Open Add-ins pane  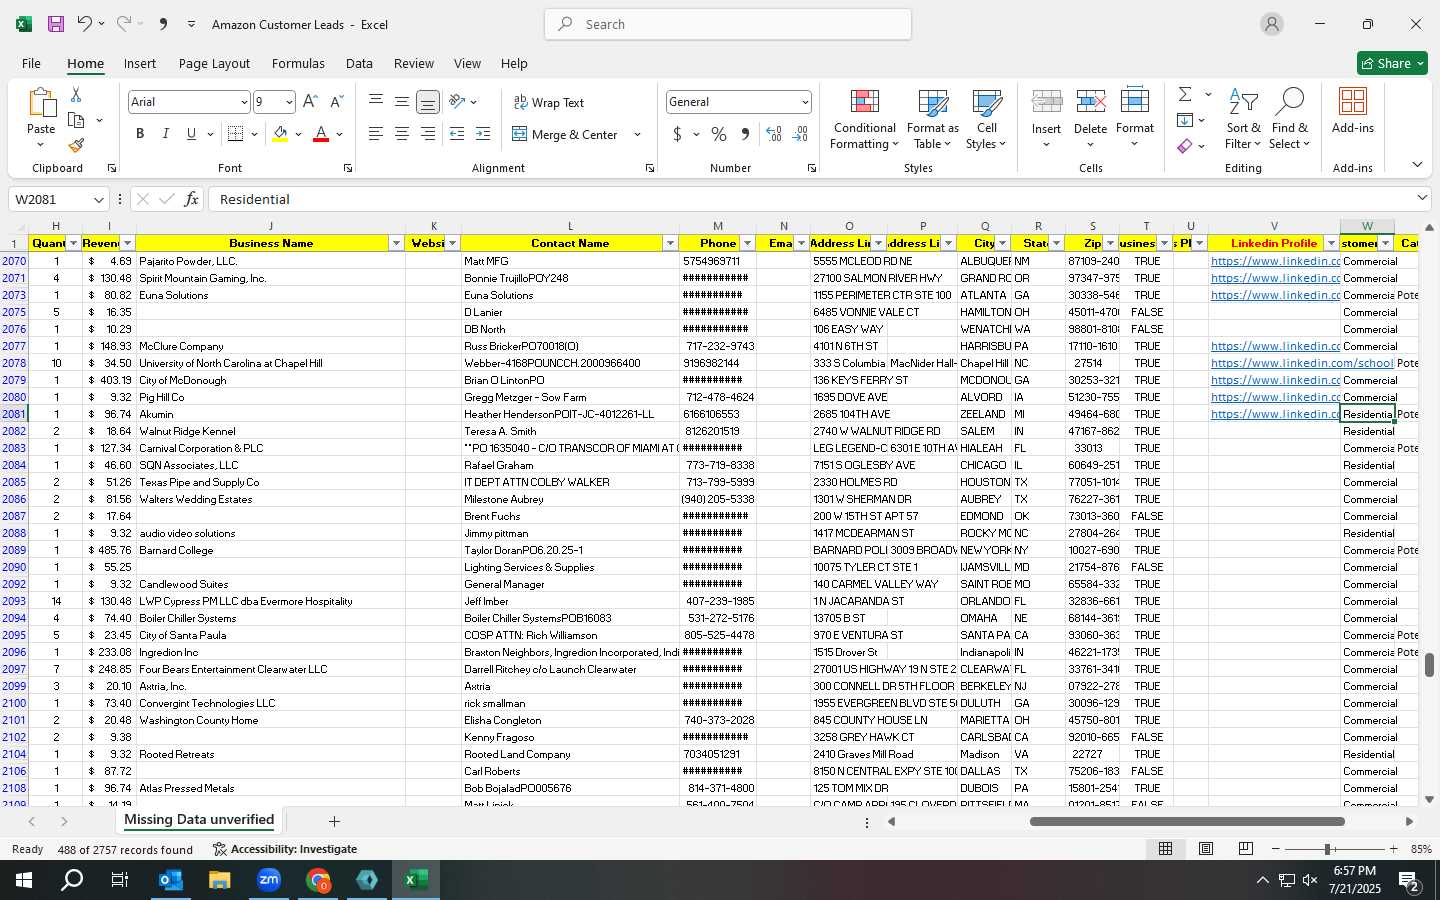tap(1353, 112)
